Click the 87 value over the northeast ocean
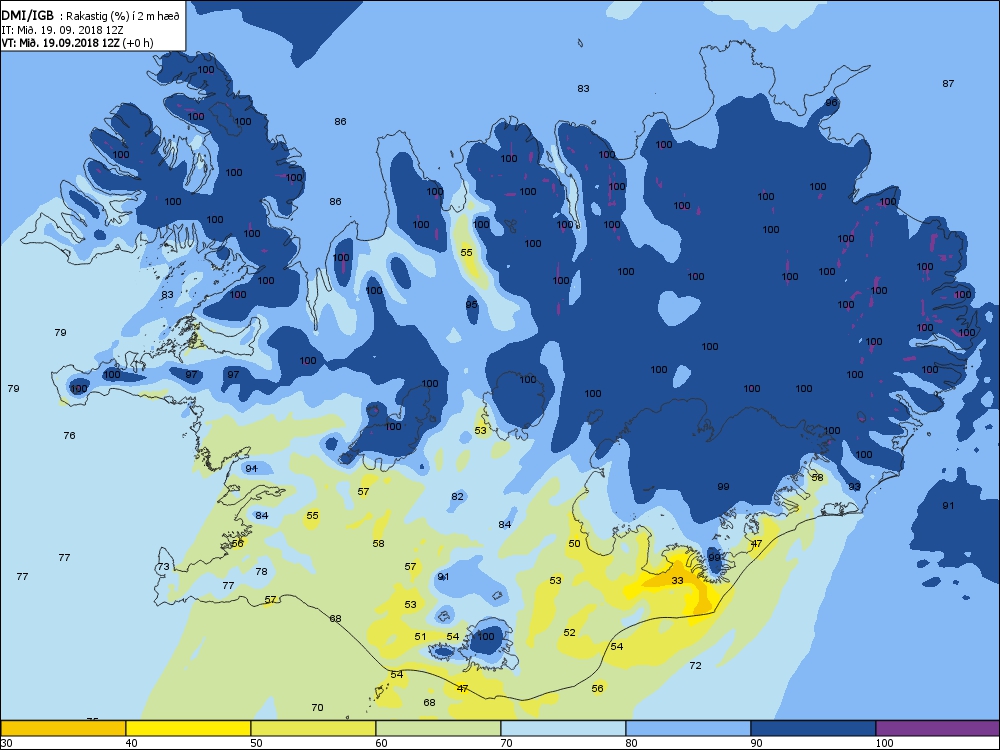Viewport: 1000px width, 750px height. tap(948, 84)
